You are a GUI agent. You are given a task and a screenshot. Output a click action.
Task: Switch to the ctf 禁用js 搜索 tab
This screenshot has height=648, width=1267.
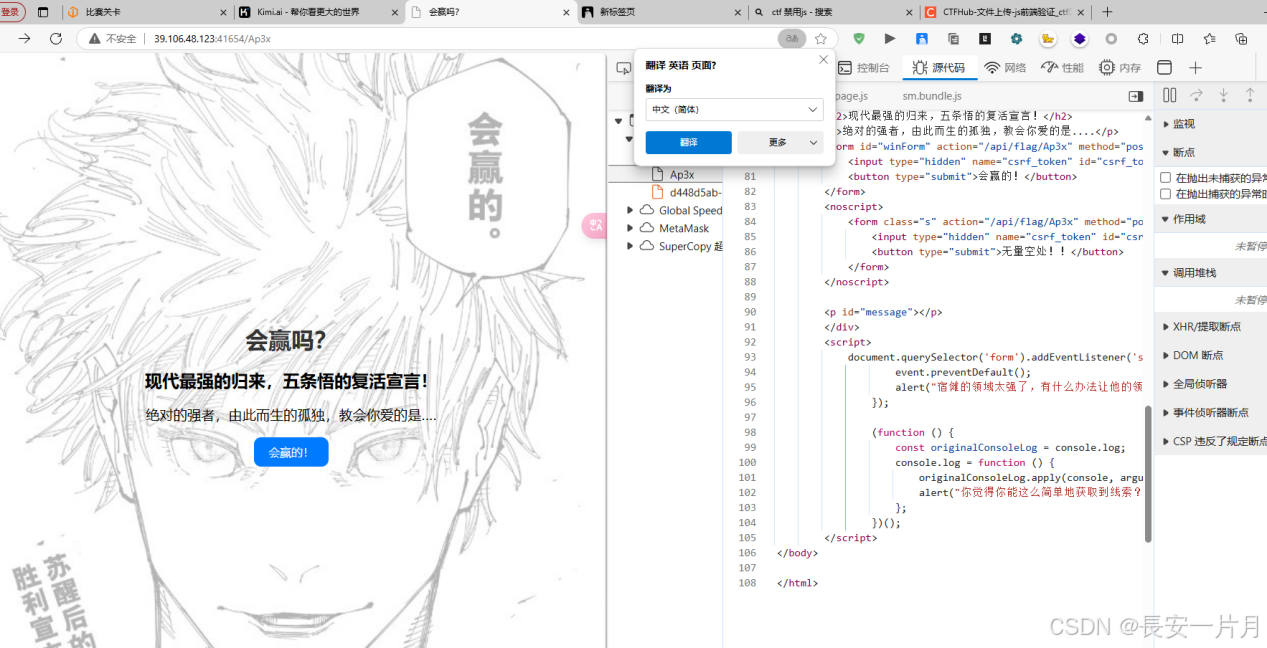[832, 12]
